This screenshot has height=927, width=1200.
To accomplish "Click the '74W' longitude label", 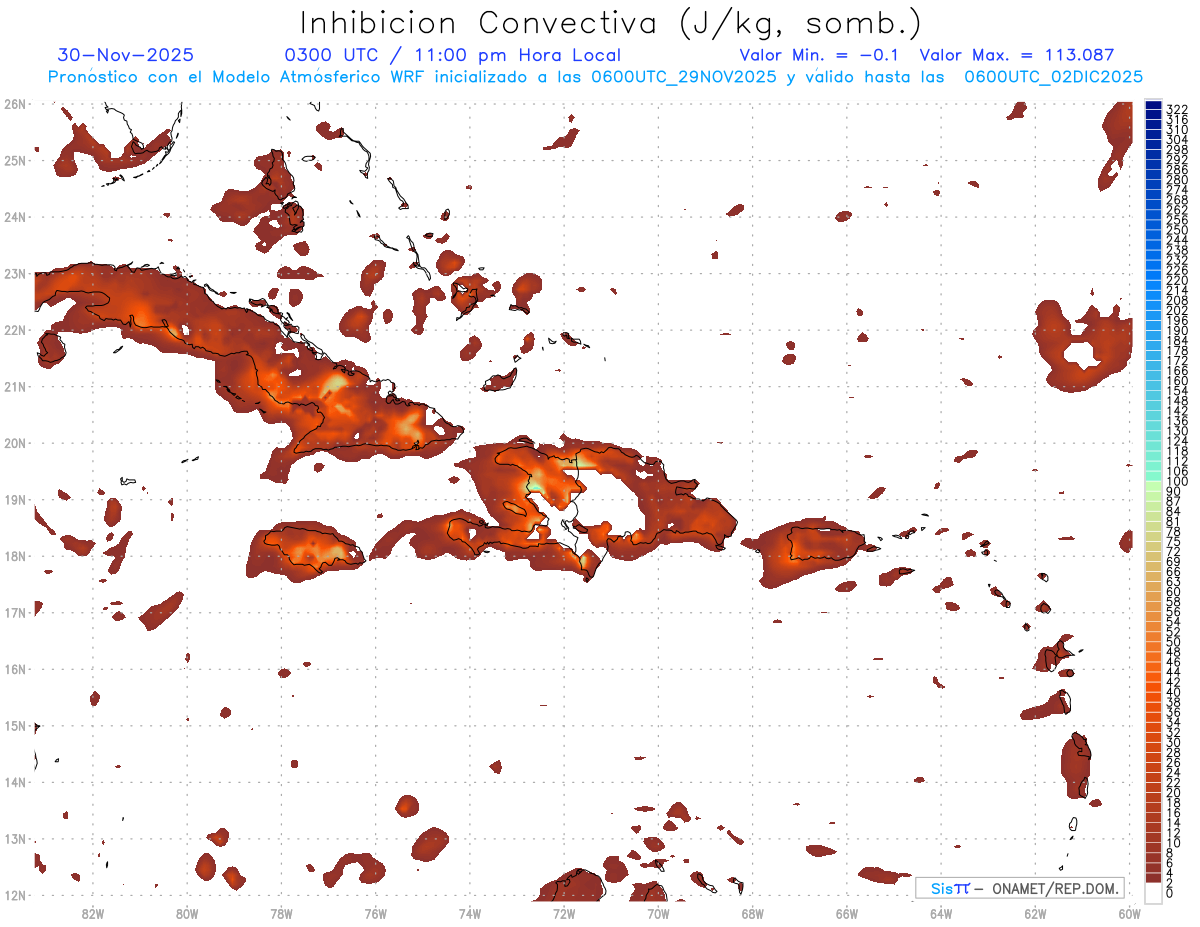I will (470, 912).
